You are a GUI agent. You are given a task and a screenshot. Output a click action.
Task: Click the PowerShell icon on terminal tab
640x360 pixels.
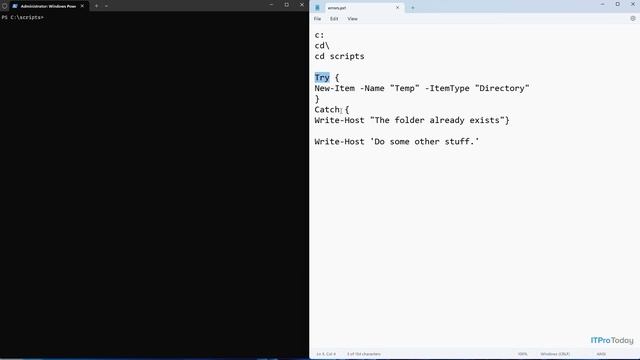(x=15, y=6)
